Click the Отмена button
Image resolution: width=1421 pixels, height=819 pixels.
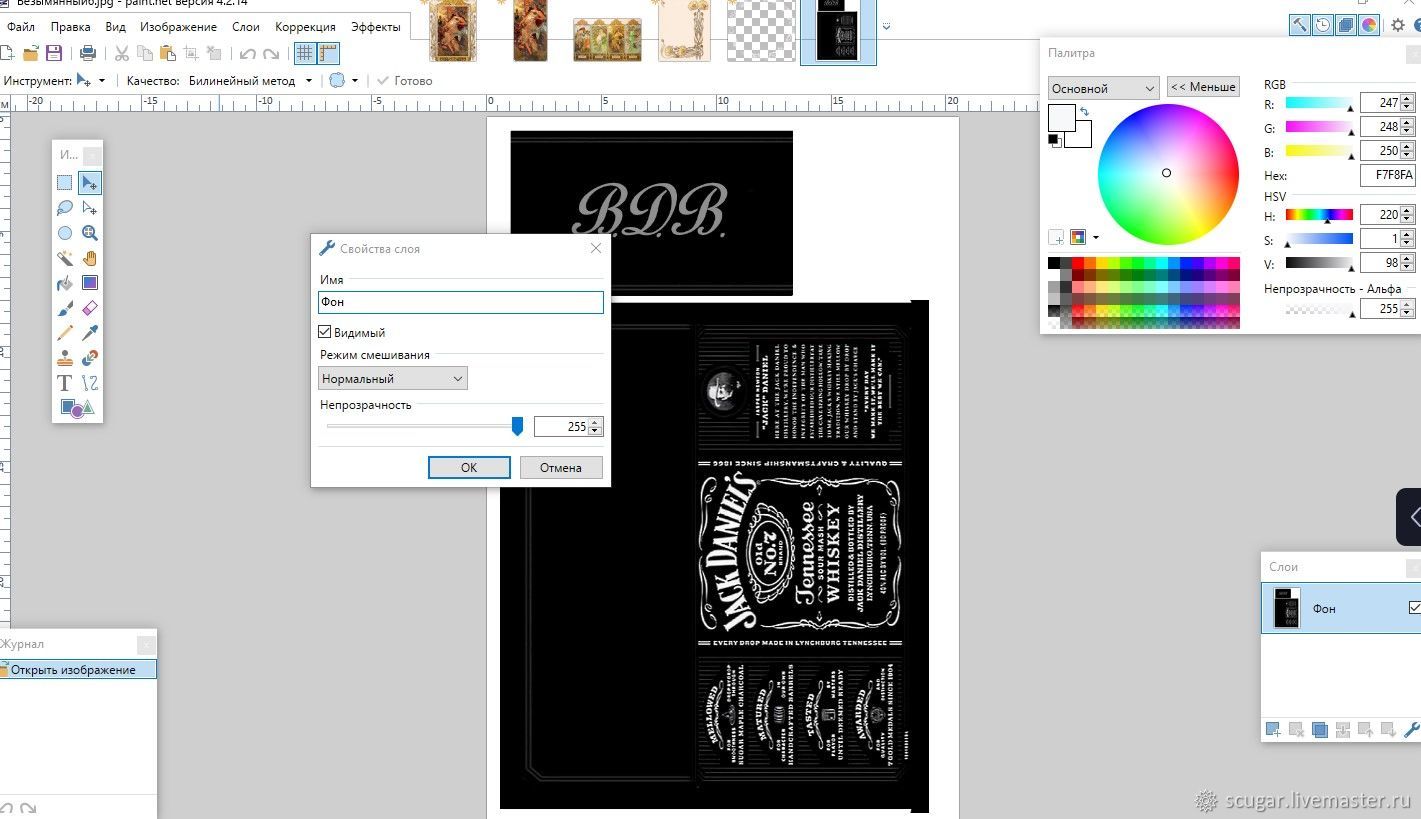click(561, 467)
